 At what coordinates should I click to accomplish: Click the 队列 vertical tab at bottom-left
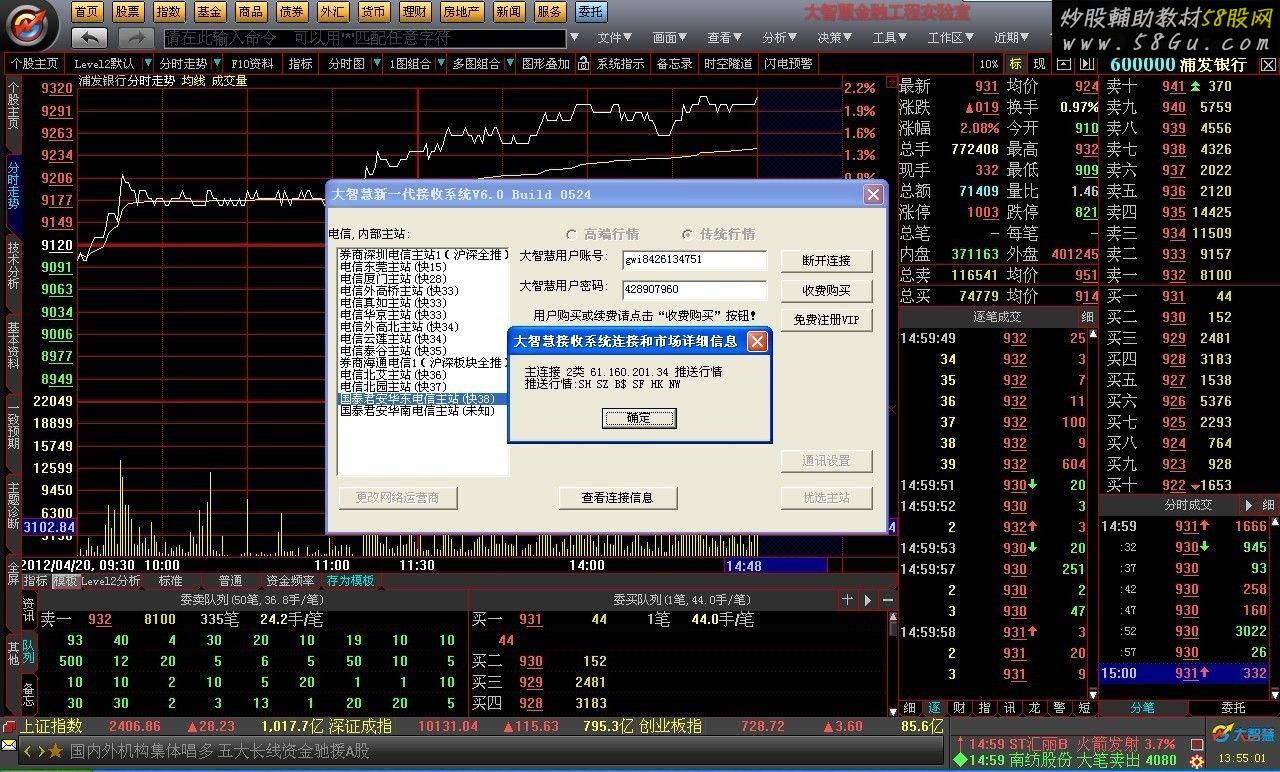27,653
